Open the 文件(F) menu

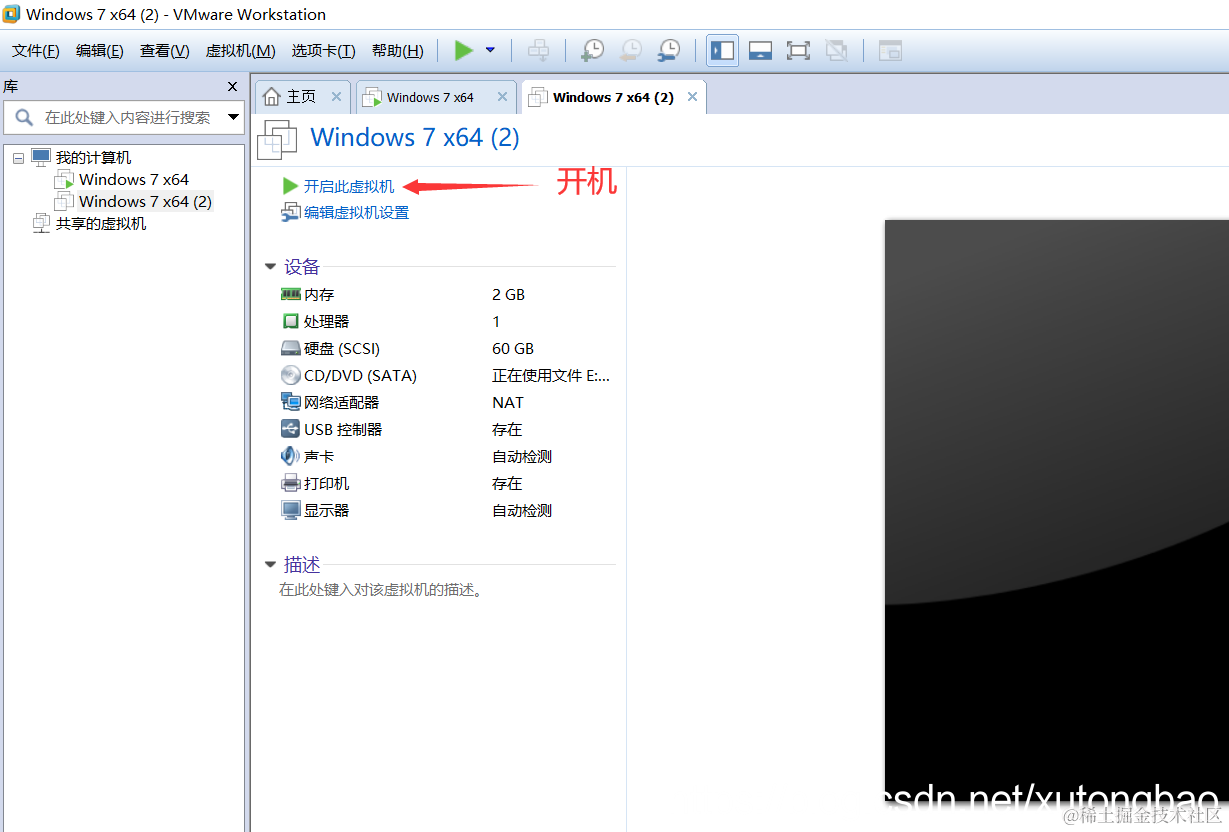tap(36, 51)
